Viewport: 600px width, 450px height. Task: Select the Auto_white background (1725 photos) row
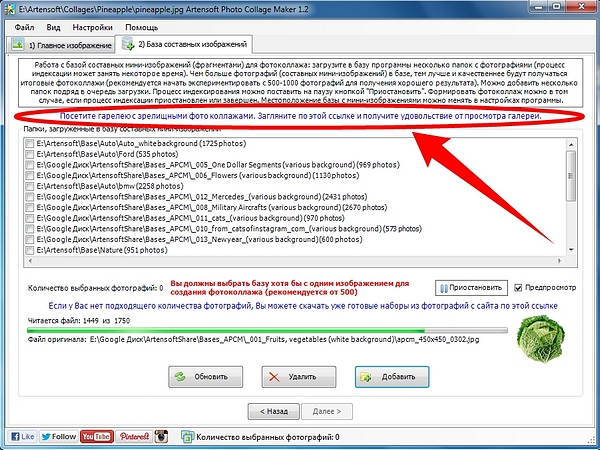[141, 143]
